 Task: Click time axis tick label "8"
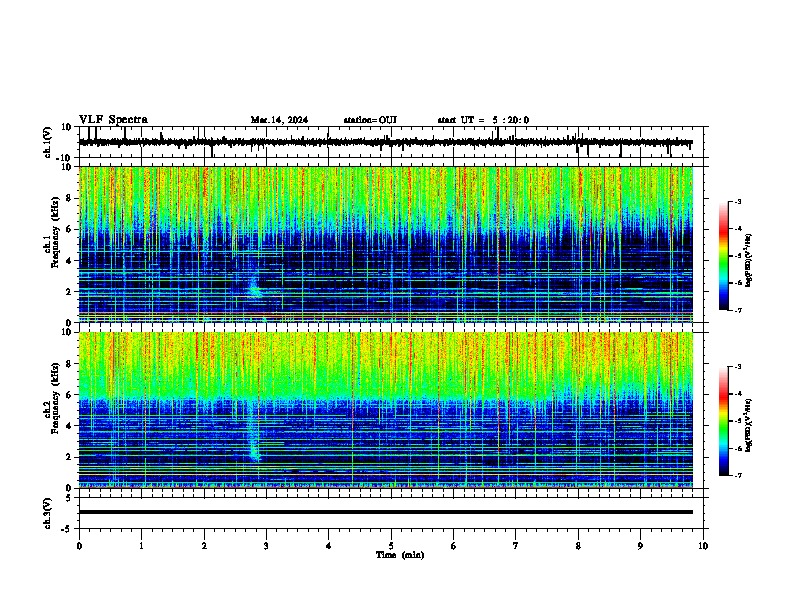tap(578, 546)
